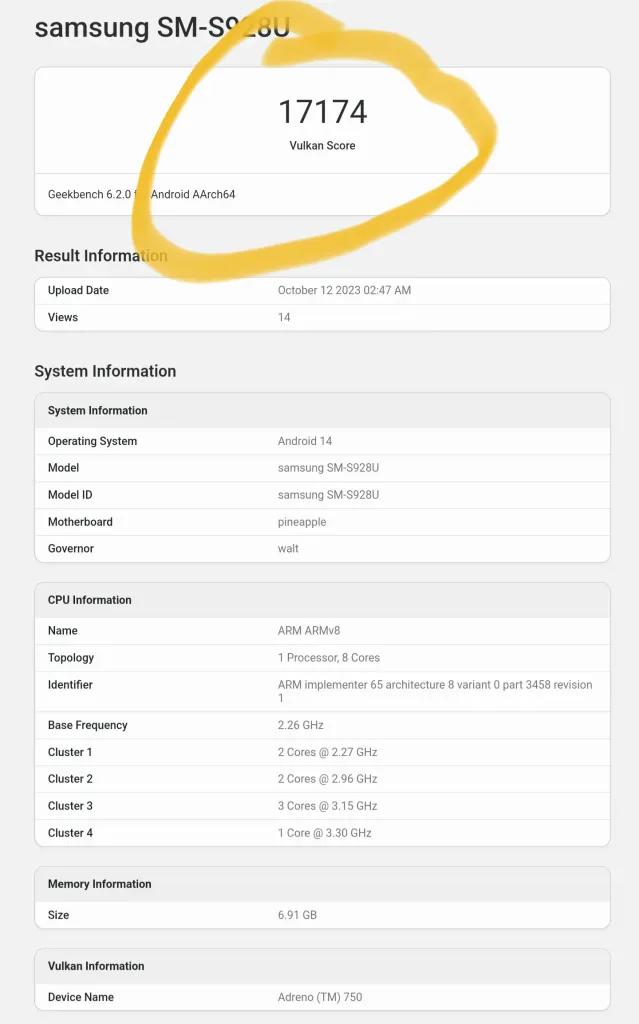Click the 'Cluster 2' row label

point(70,779)
